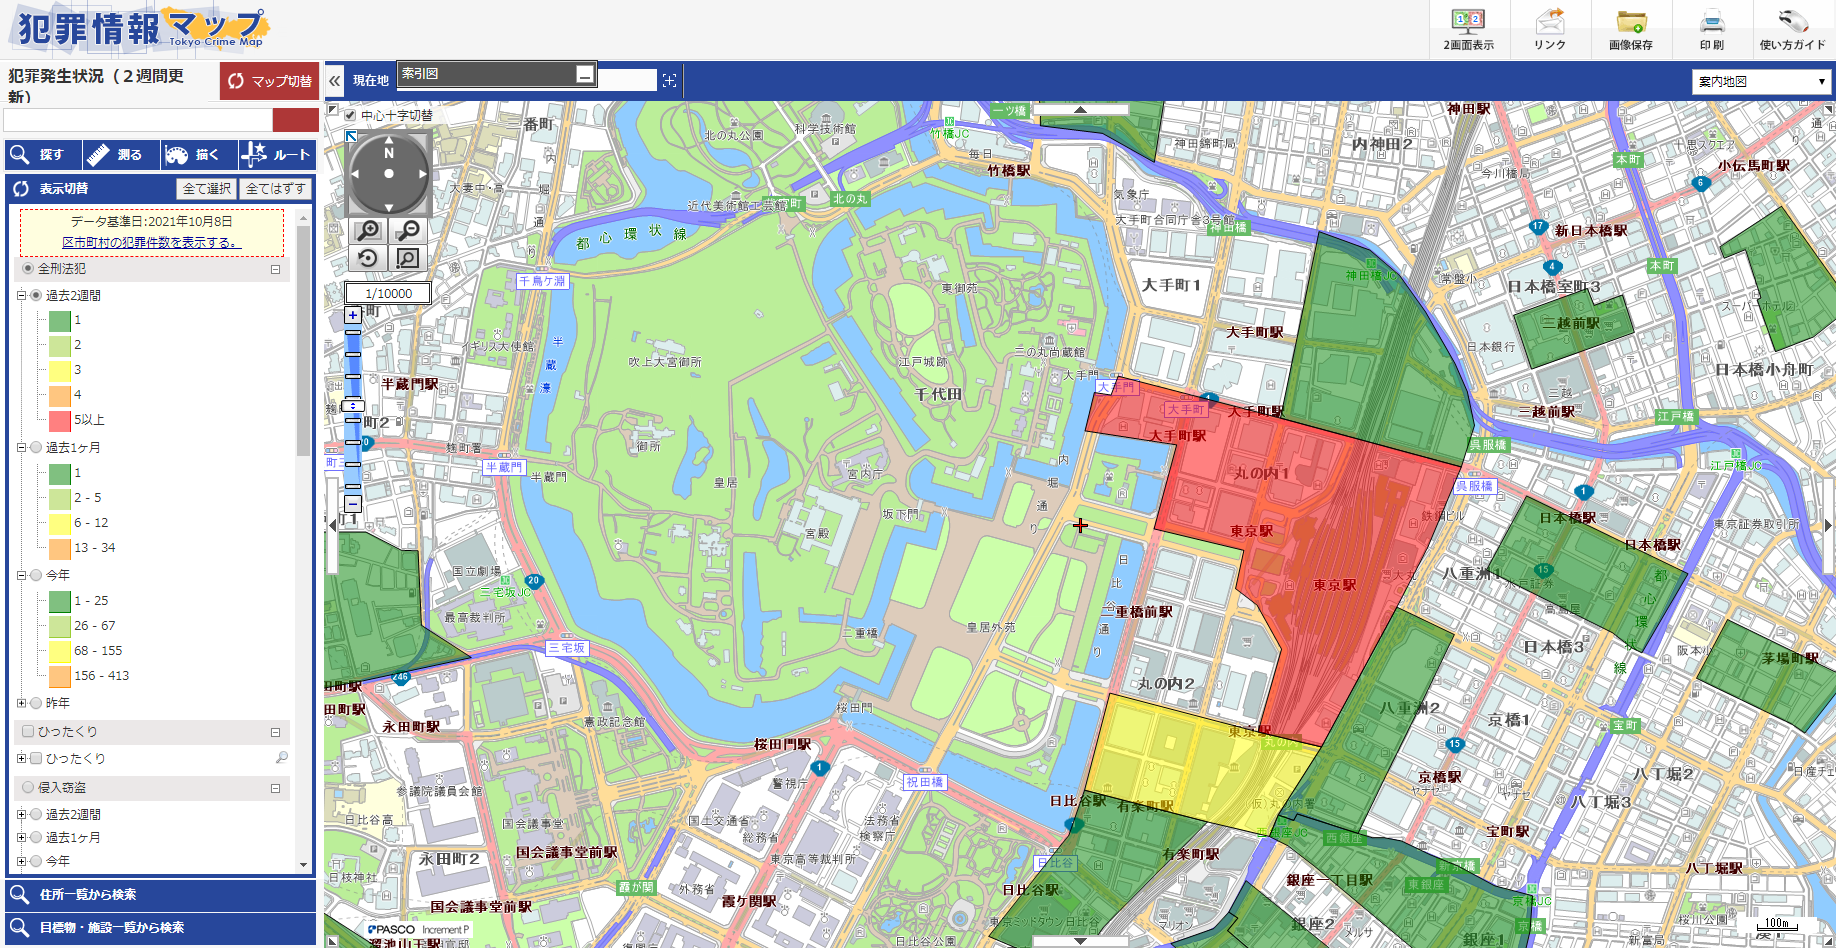Reset map view with the rotate-back icon
Screen dimensions: 1836x948
coord(368,258)
